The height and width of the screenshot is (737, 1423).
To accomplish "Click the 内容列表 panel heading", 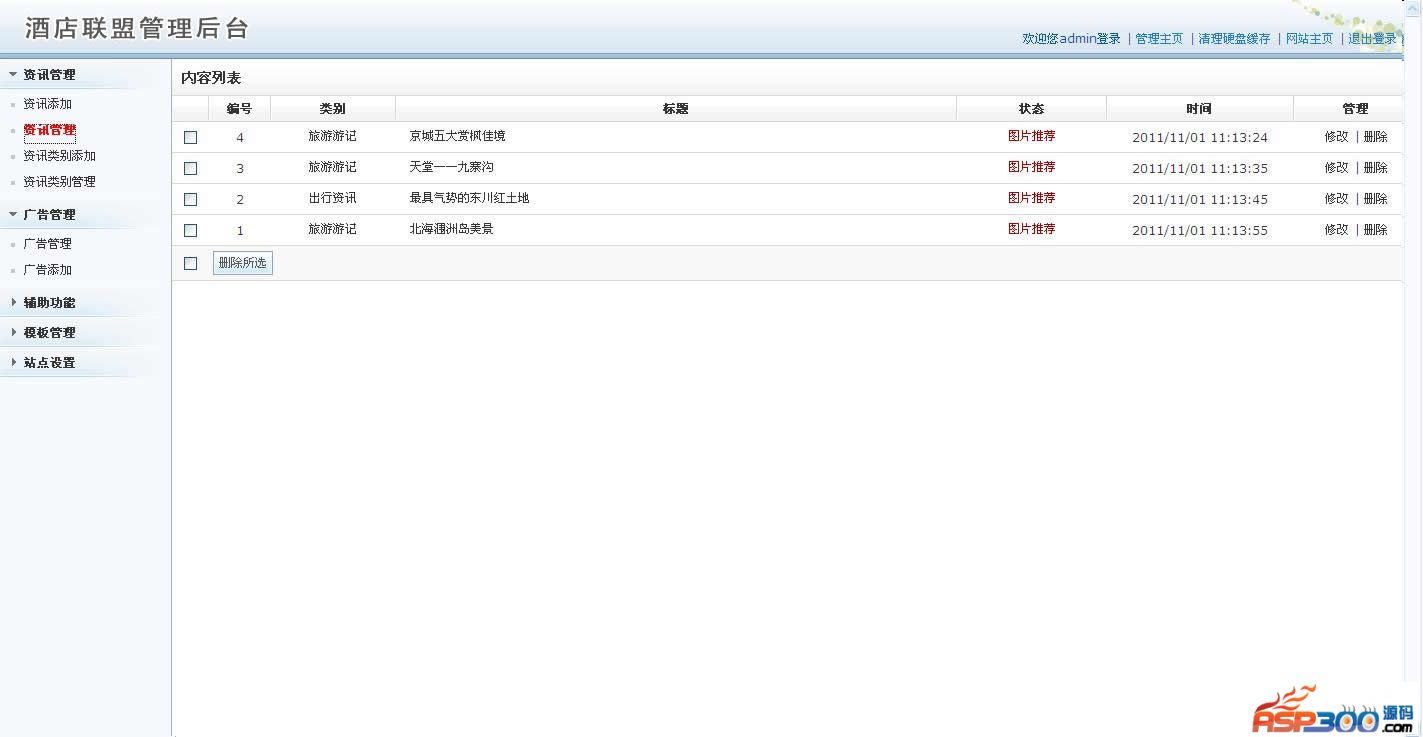I will 211,78.
